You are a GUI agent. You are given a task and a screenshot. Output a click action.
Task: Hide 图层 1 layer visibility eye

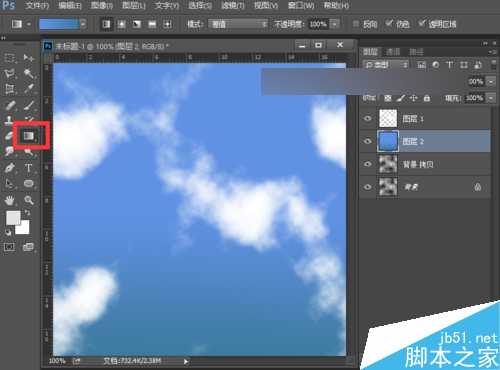click(368, 118)
